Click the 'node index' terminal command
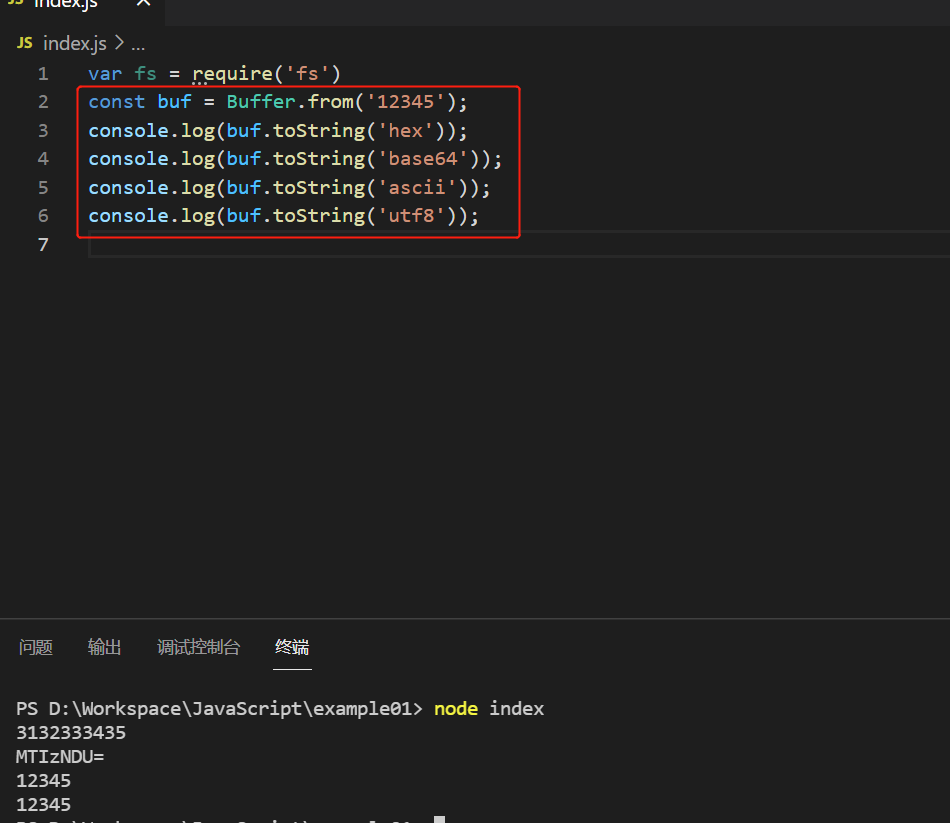 [489, 709]
